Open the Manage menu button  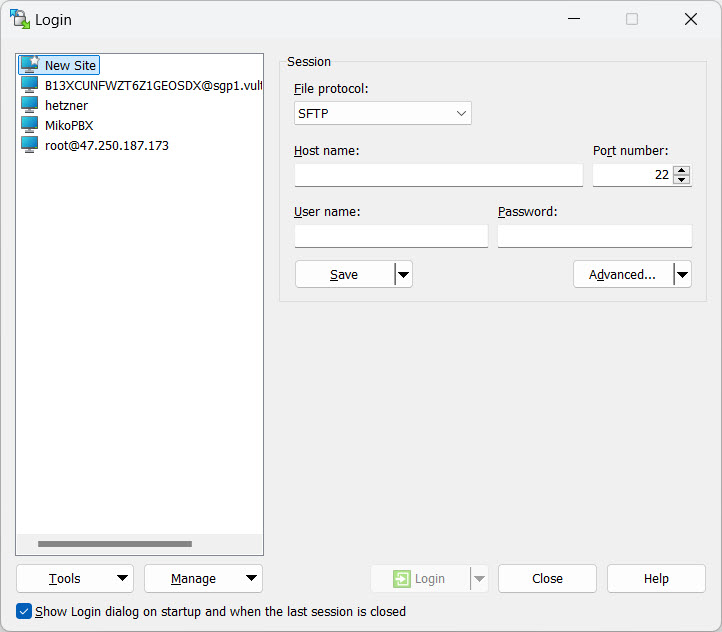[x=203, y=579]
